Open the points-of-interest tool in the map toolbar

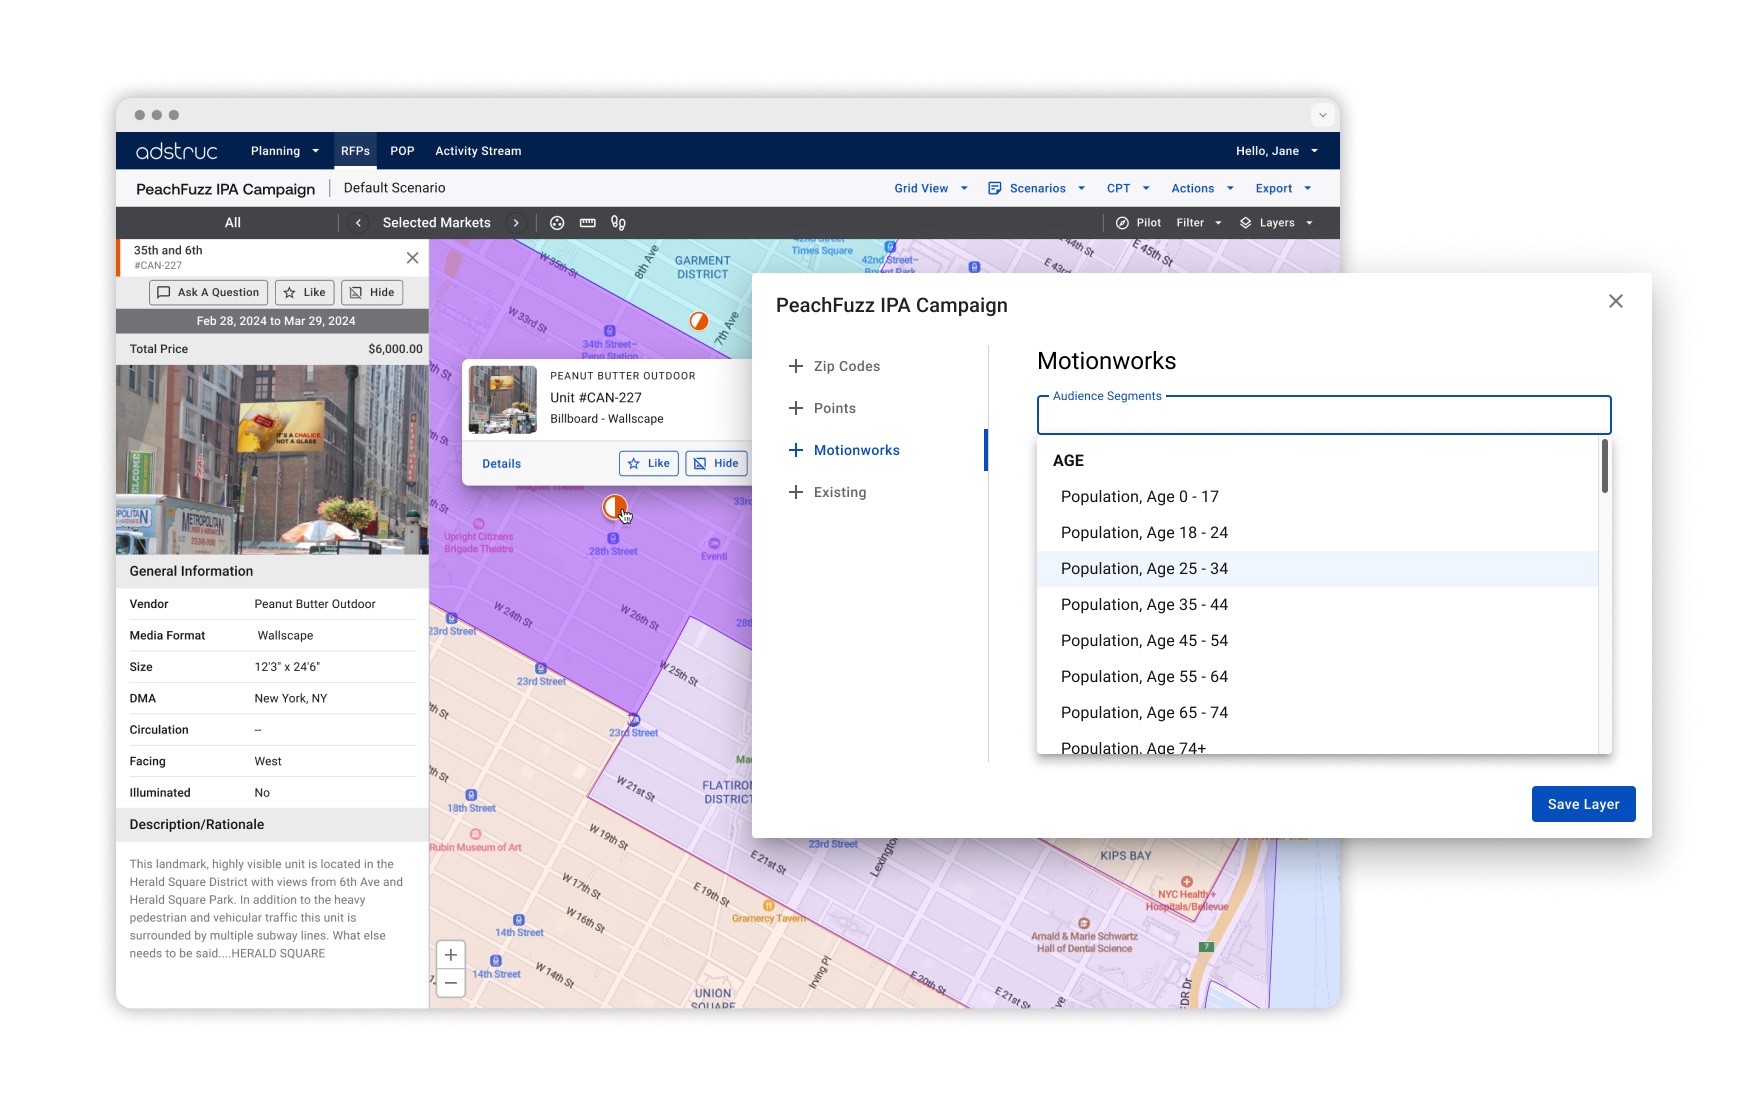(x=557, y=223)
